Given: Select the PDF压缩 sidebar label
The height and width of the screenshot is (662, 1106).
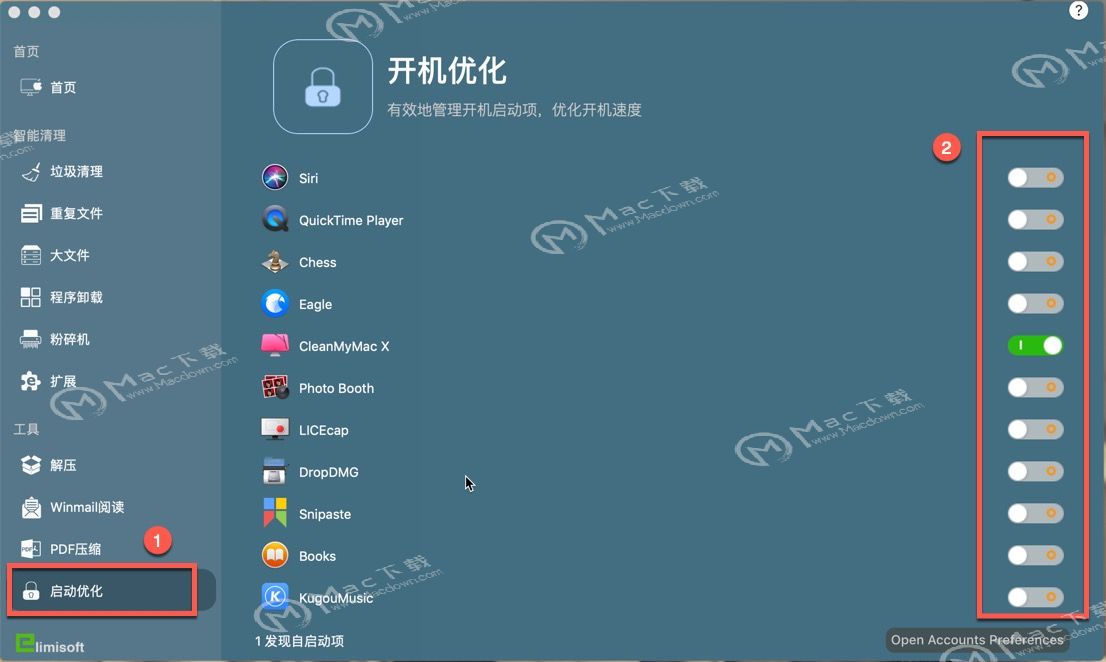Looking at the screenshot, I should coord(75,549).
